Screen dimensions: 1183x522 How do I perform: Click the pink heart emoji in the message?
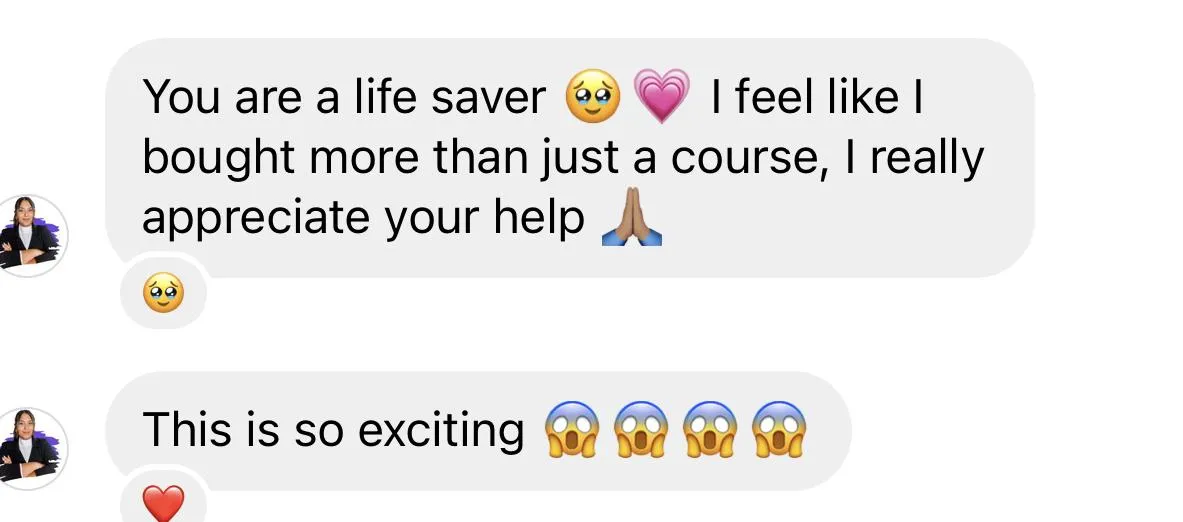[x=662, y=97]
